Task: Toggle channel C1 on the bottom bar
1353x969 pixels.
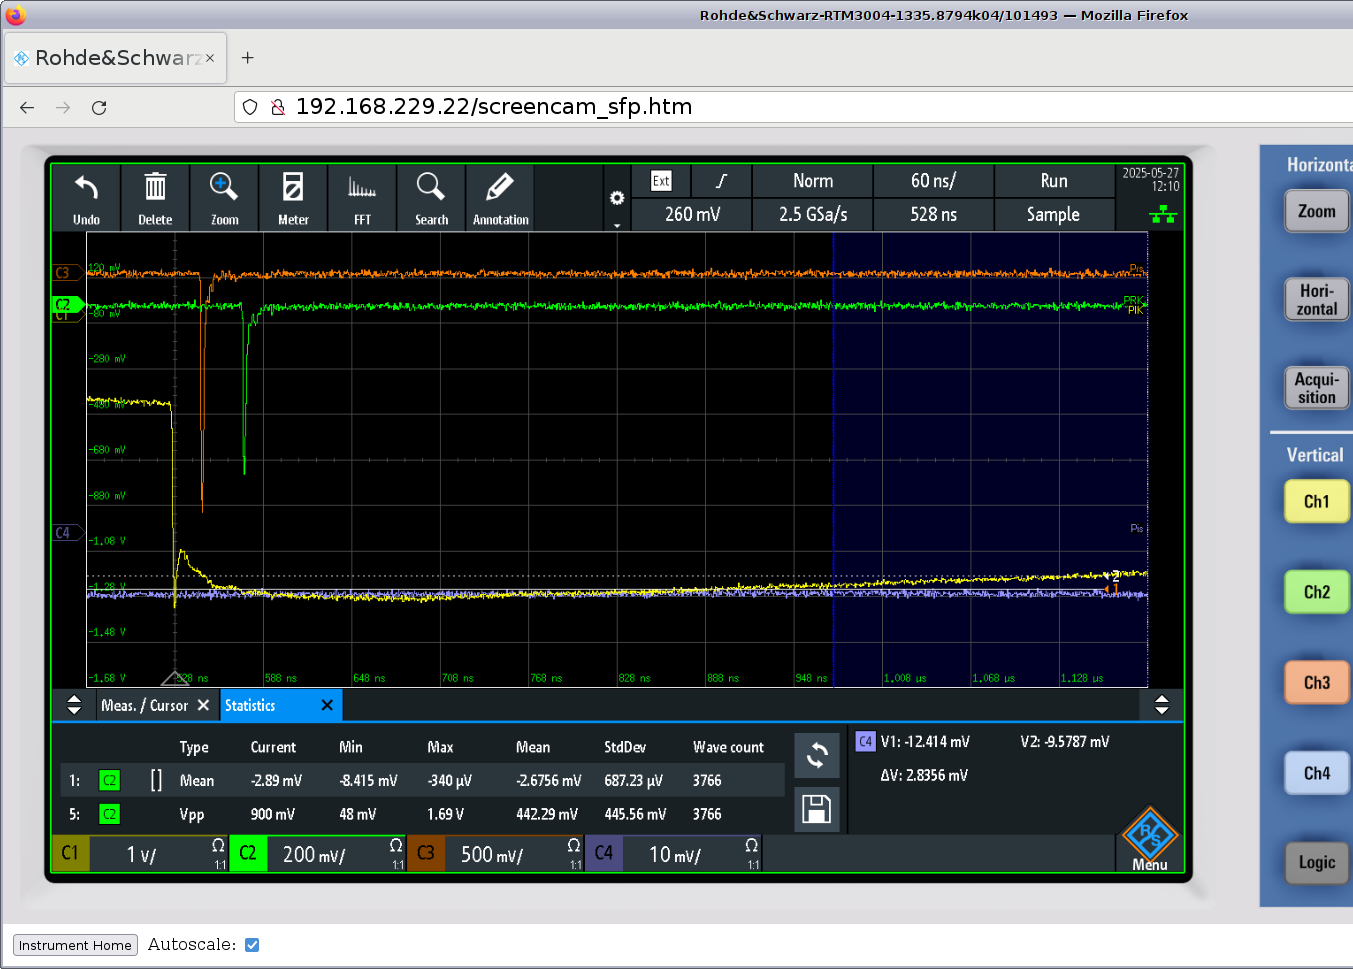Action: pos(70,854)
